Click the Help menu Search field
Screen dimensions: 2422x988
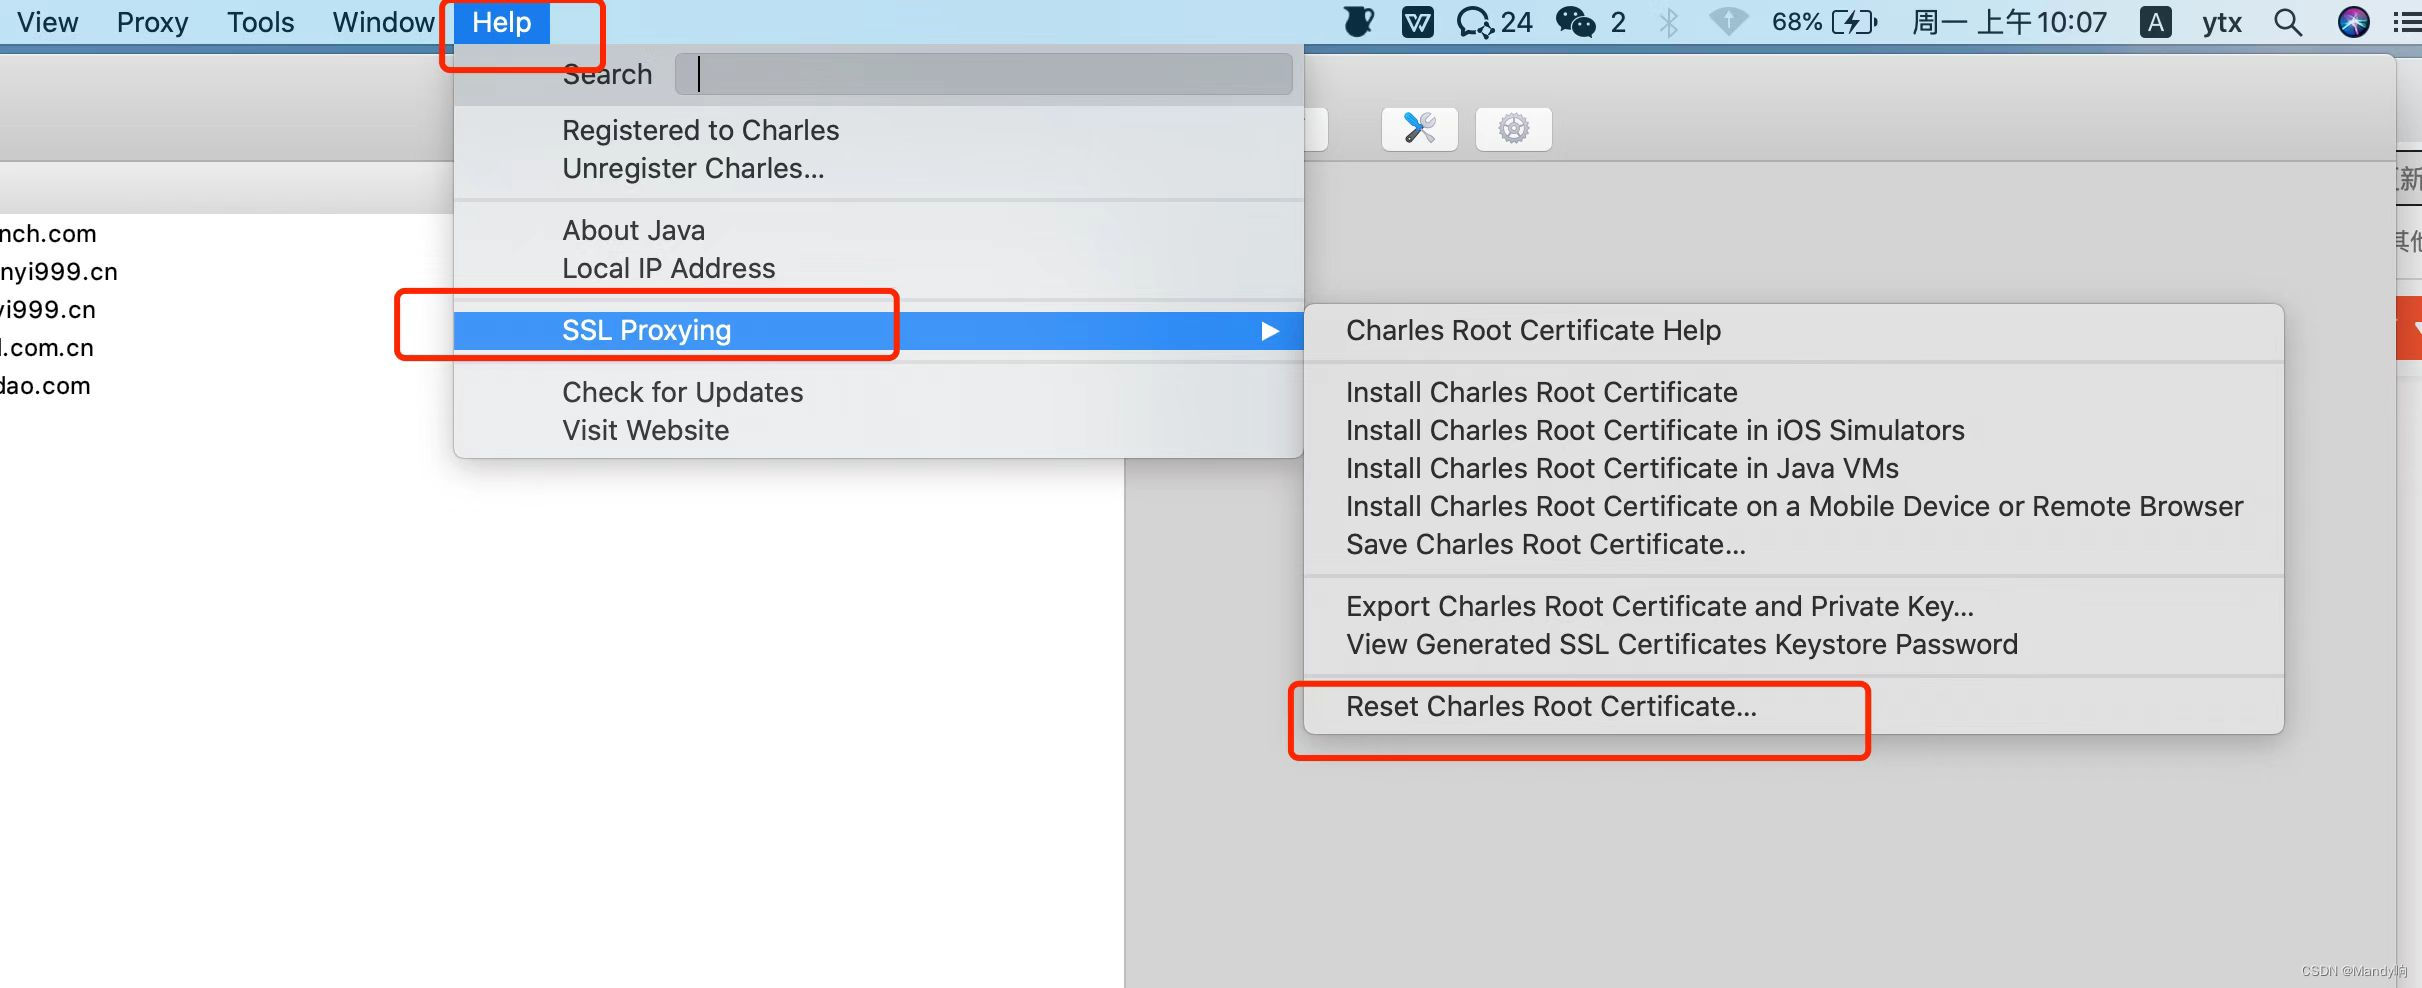[x=983, y=74]
